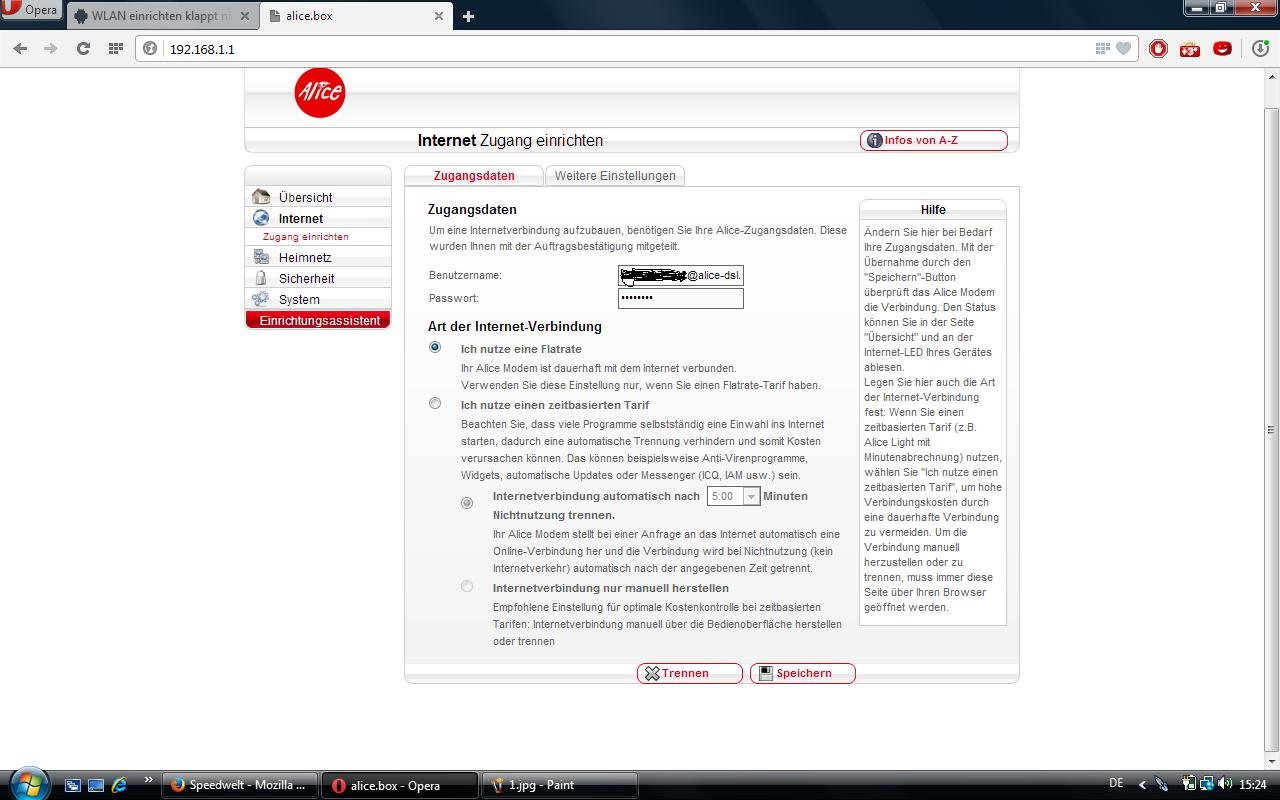Click the page vertical scrollbar
This screenshot has width=1280, height=800.
[x=1271, y=429]
